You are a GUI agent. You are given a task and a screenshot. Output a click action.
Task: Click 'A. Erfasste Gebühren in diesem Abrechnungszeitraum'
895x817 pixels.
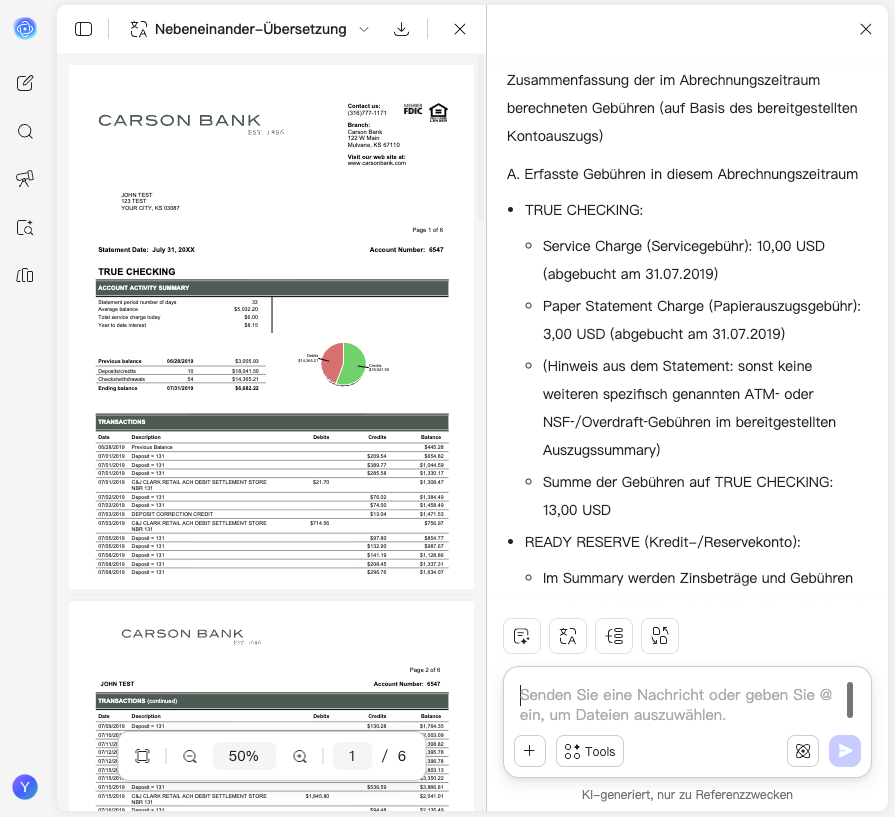pyautogui.click(x=682, y=174)
